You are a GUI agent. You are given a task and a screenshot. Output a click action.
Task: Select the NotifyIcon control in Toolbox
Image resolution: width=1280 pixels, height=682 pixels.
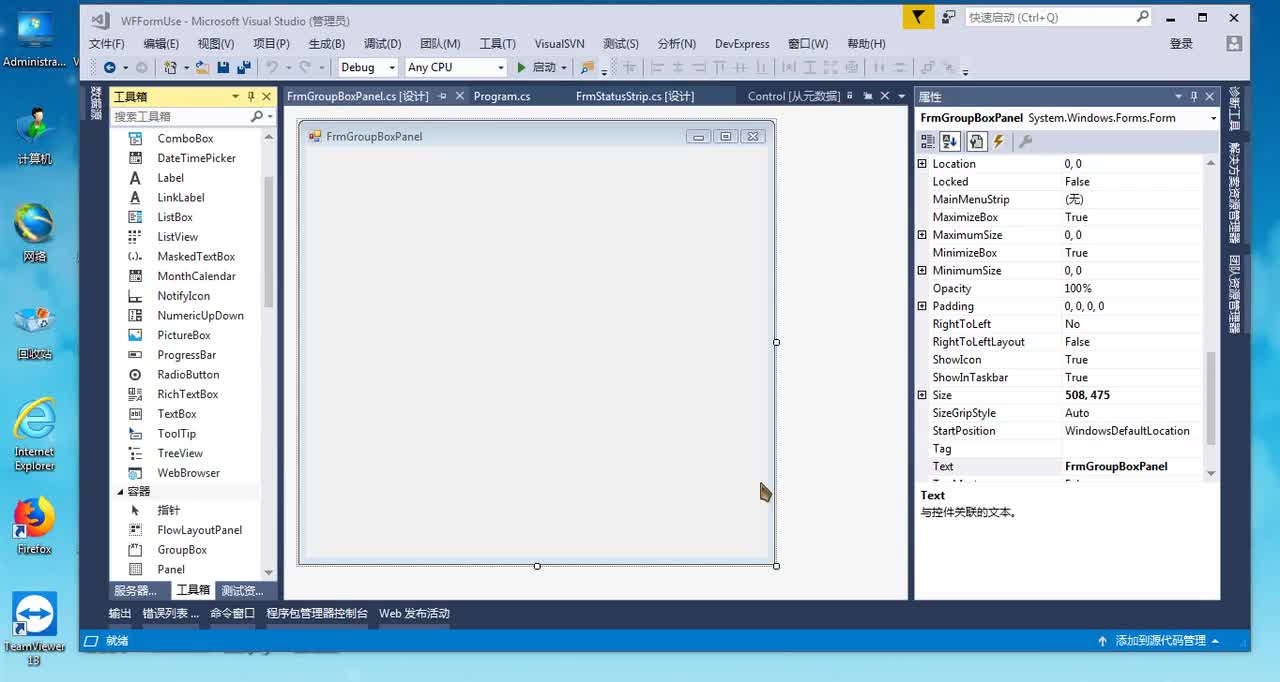[183, 296]
